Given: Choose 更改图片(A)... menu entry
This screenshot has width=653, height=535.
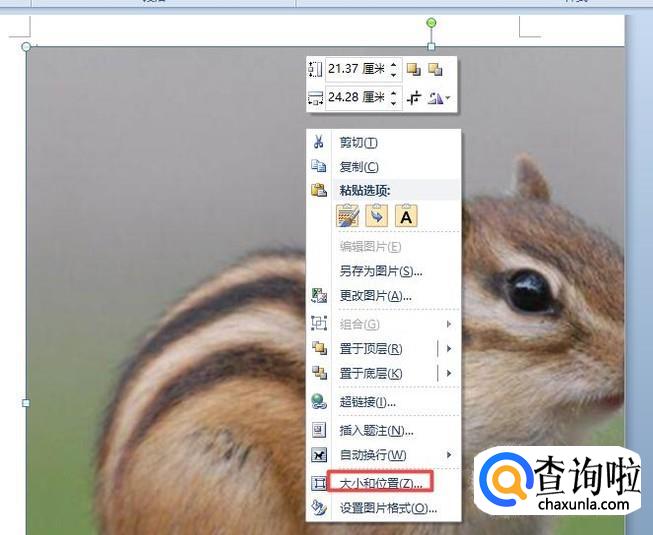Looking at the screenshot, I should point(384,296).
